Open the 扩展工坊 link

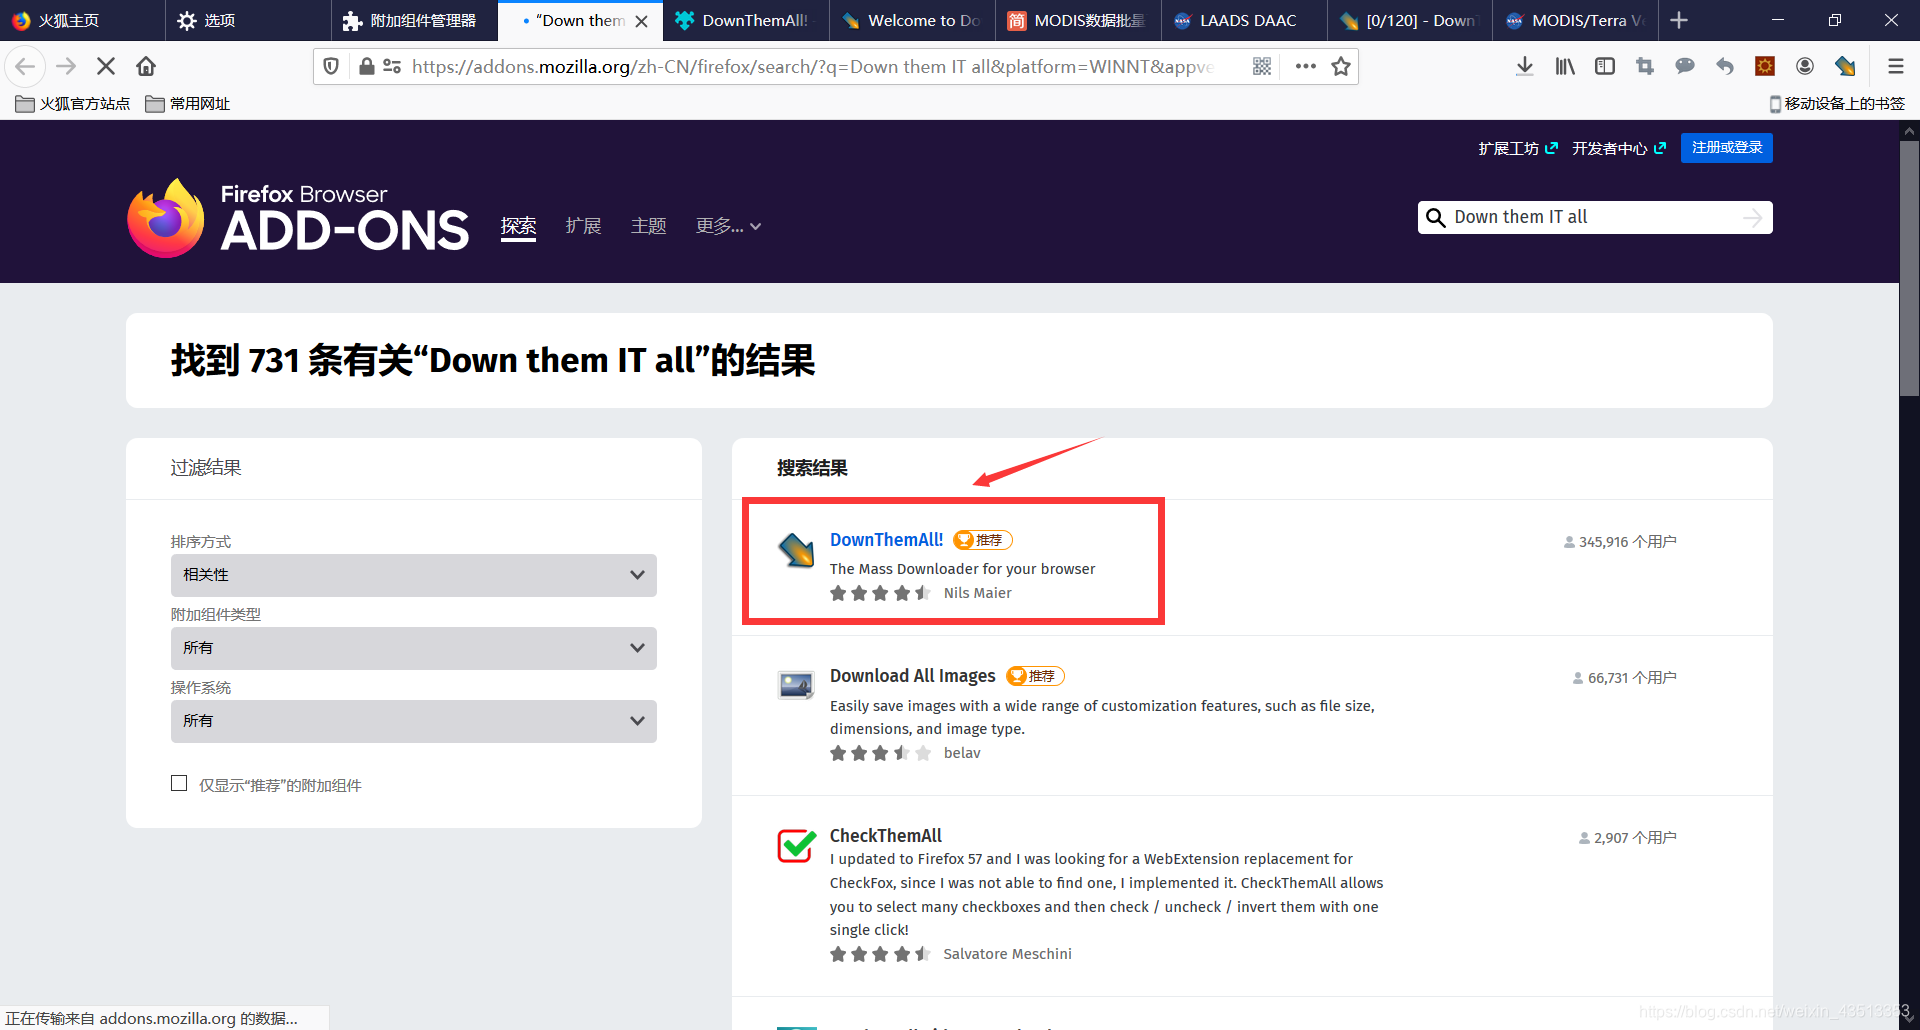coord(1518,148)
